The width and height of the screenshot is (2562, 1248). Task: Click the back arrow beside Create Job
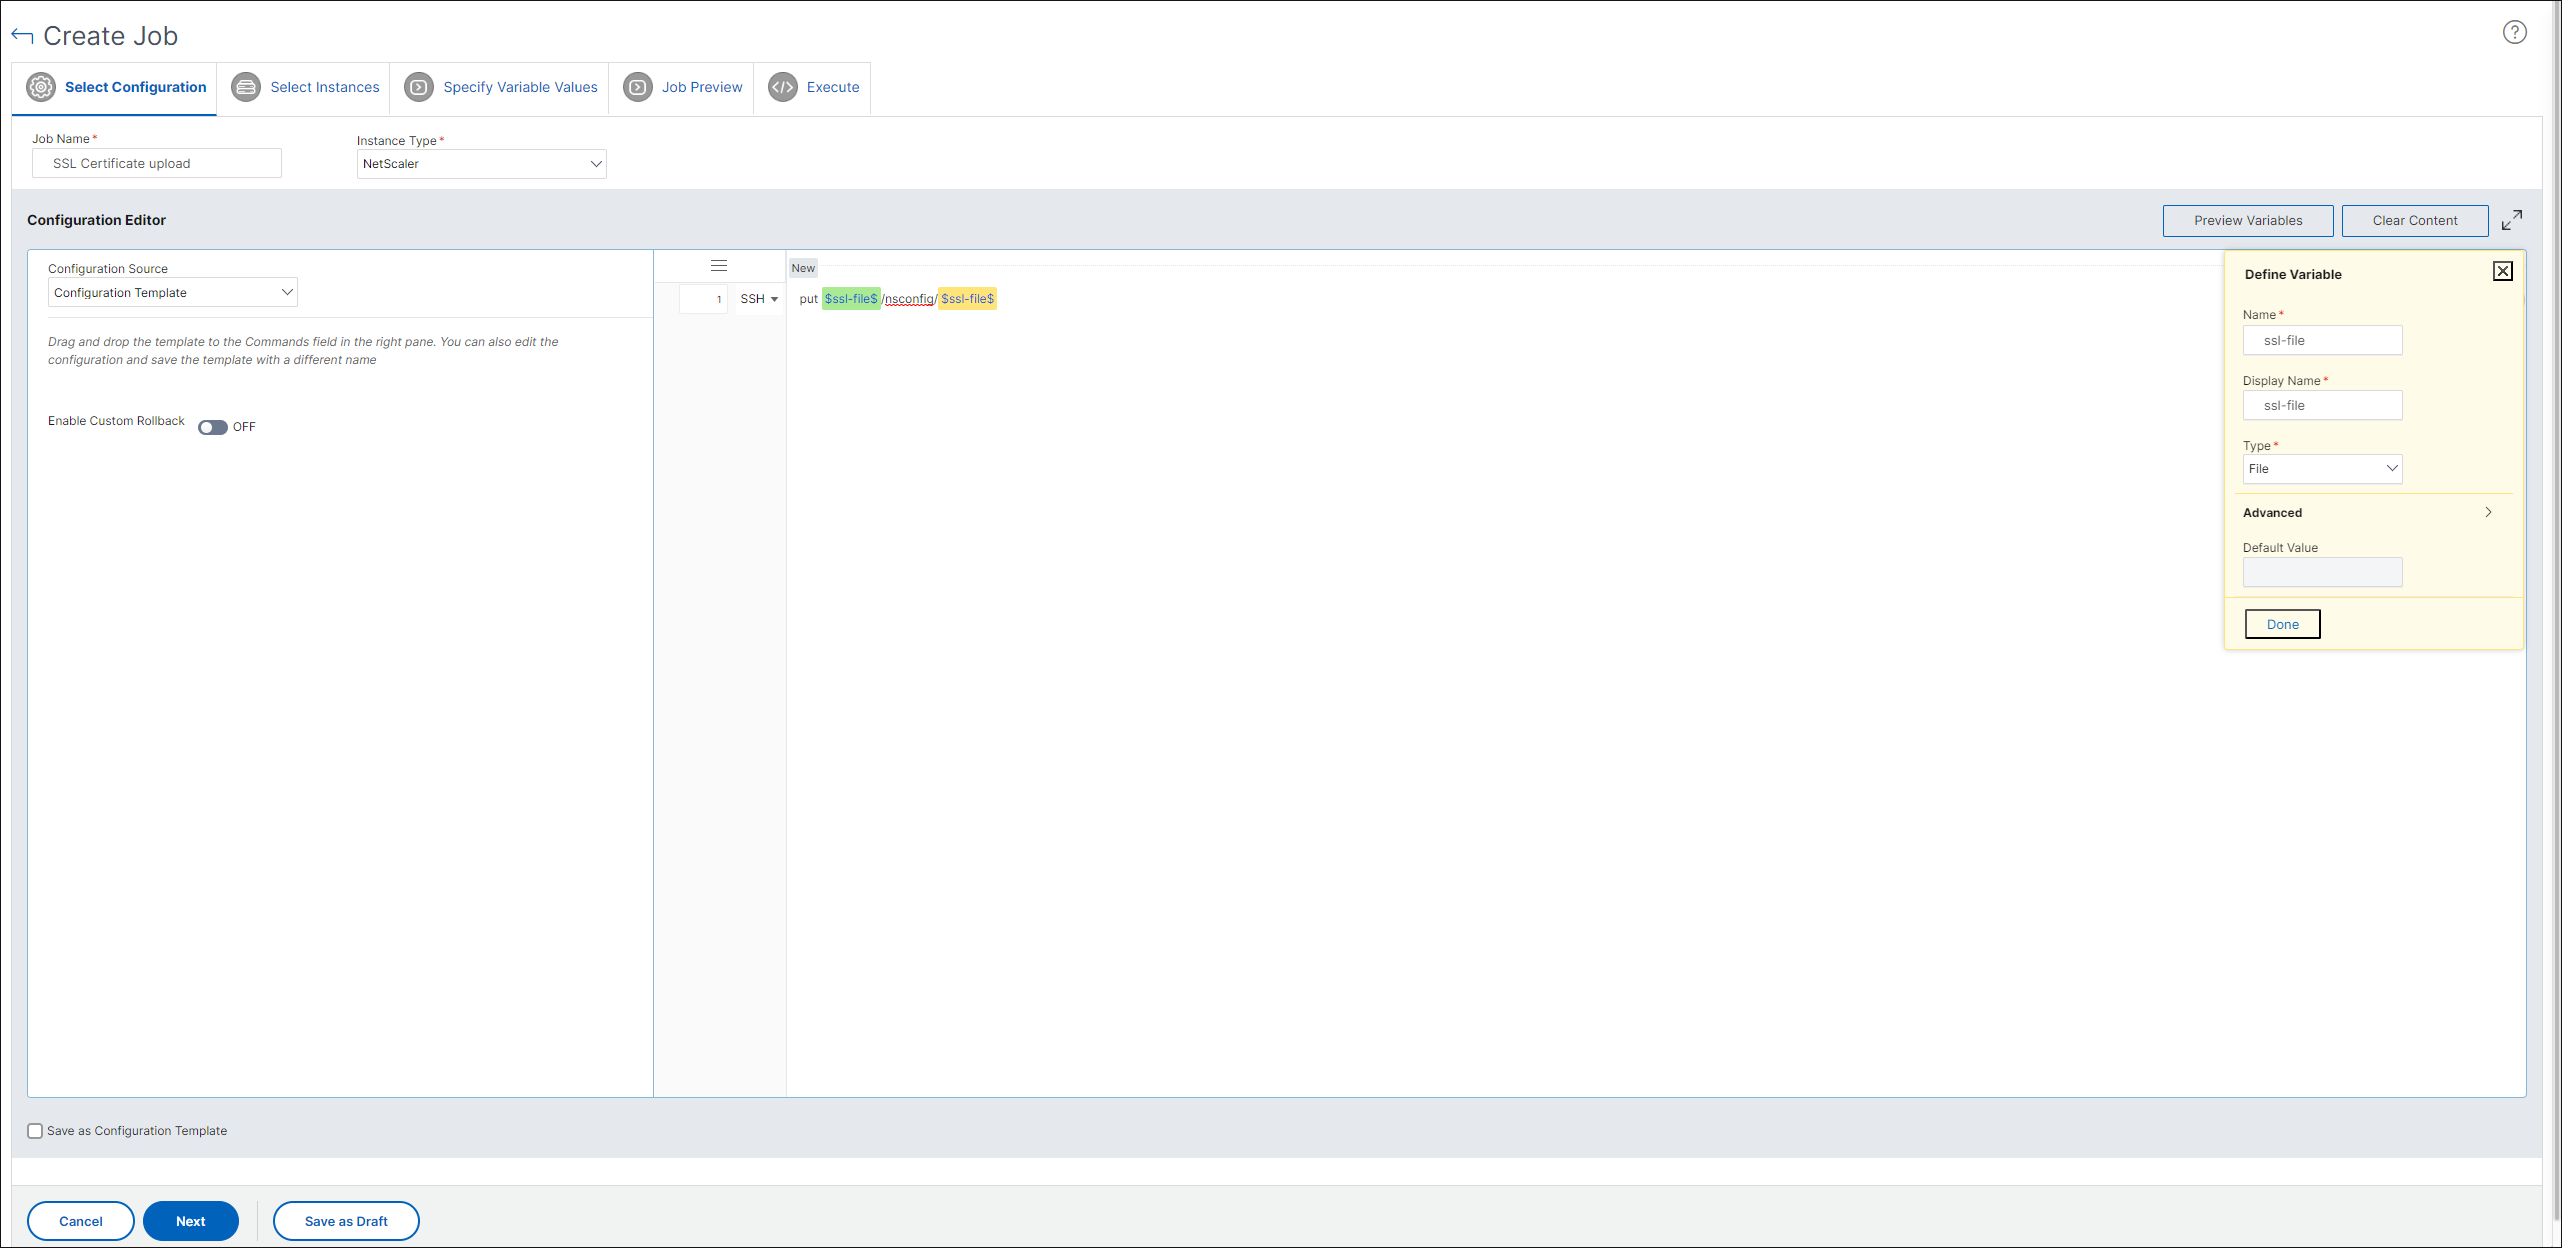click(22, 36)
